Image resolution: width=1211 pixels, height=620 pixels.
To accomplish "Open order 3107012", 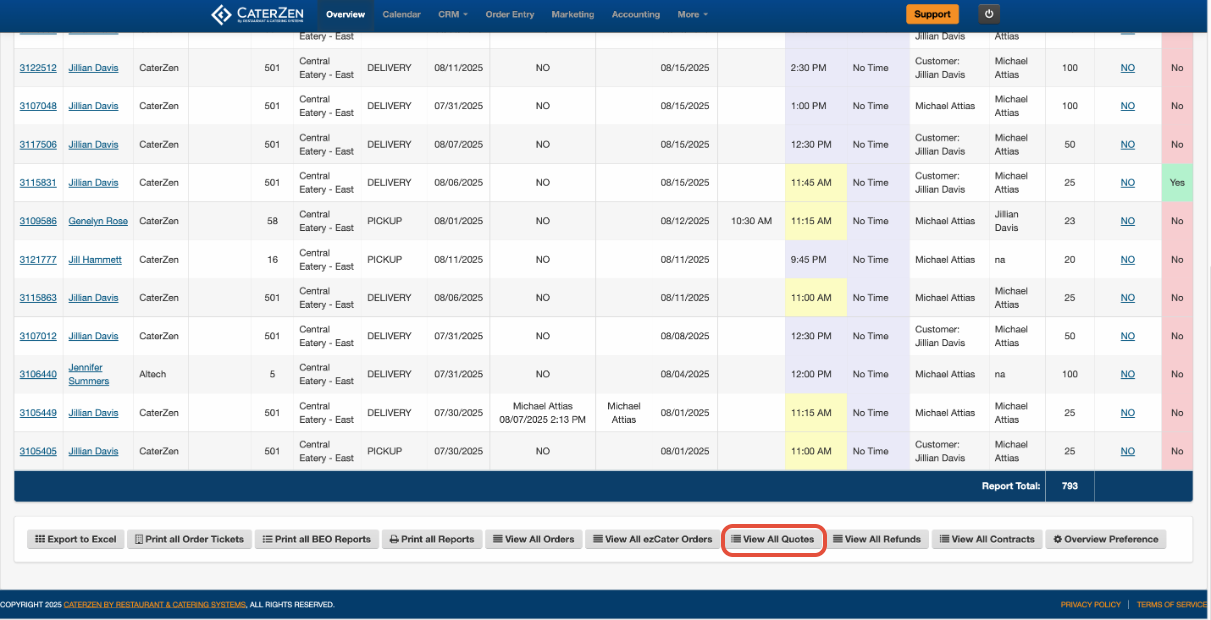I will (x=38, y=336).
